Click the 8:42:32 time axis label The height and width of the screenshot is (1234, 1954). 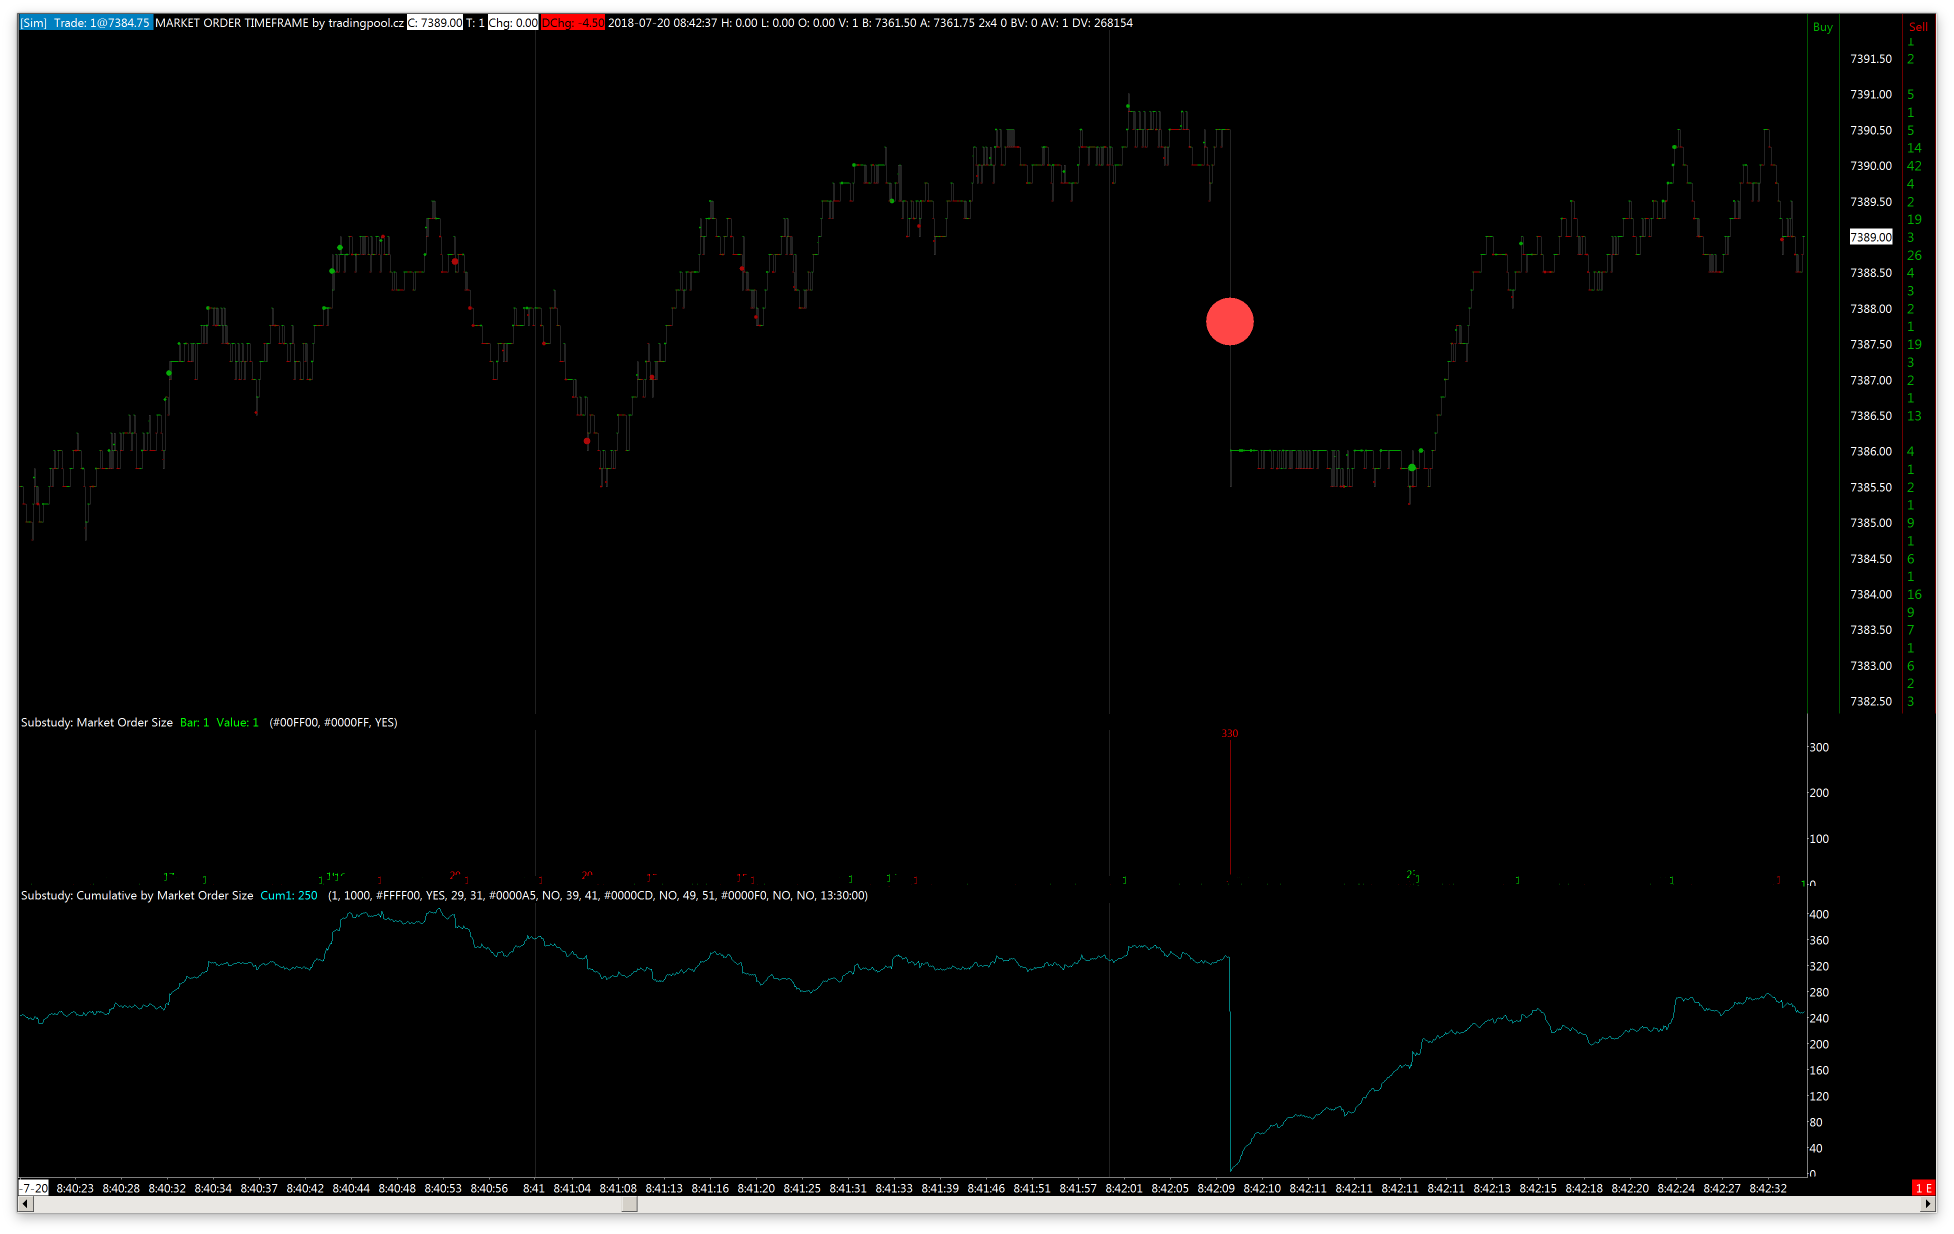point(1768,1188)
